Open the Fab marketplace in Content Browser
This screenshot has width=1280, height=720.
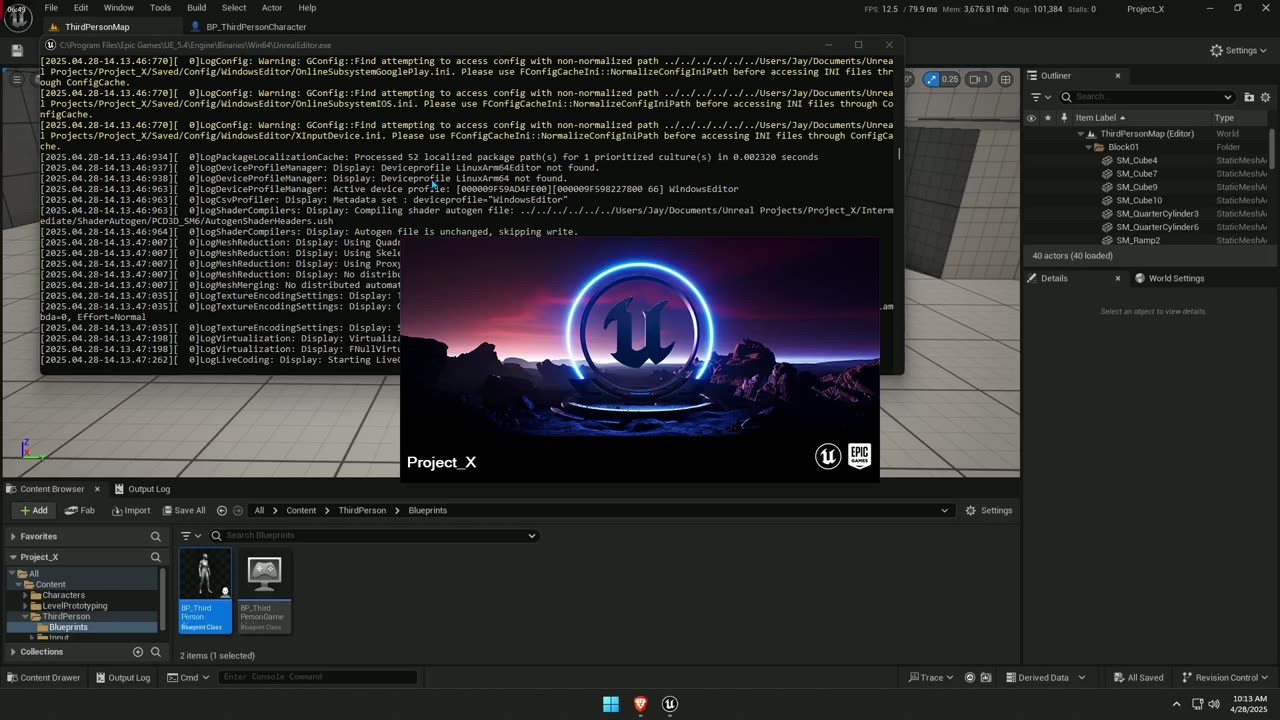(x=80, y=510)
